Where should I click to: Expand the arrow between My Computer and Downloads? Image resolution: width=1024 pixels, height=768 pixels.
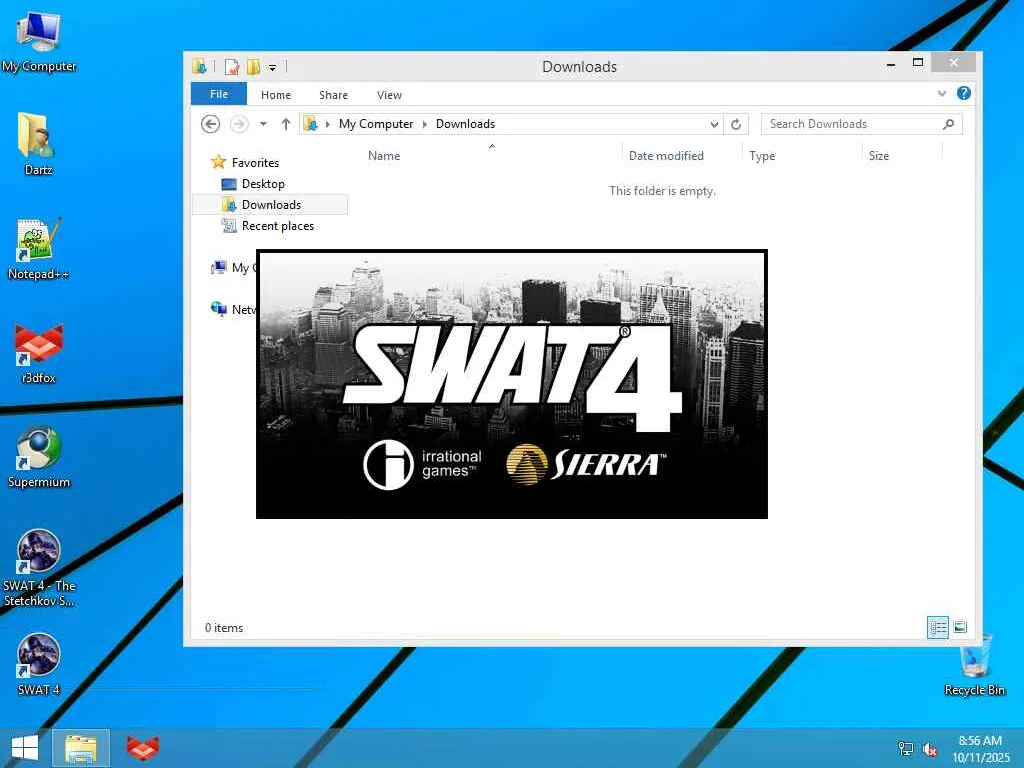424,124
